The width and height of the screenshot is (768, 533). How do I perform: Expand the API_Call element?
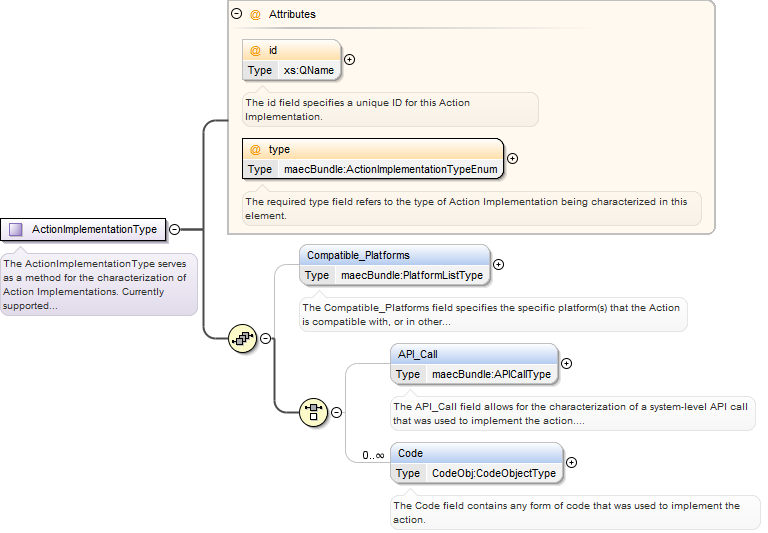pos(566,363)
